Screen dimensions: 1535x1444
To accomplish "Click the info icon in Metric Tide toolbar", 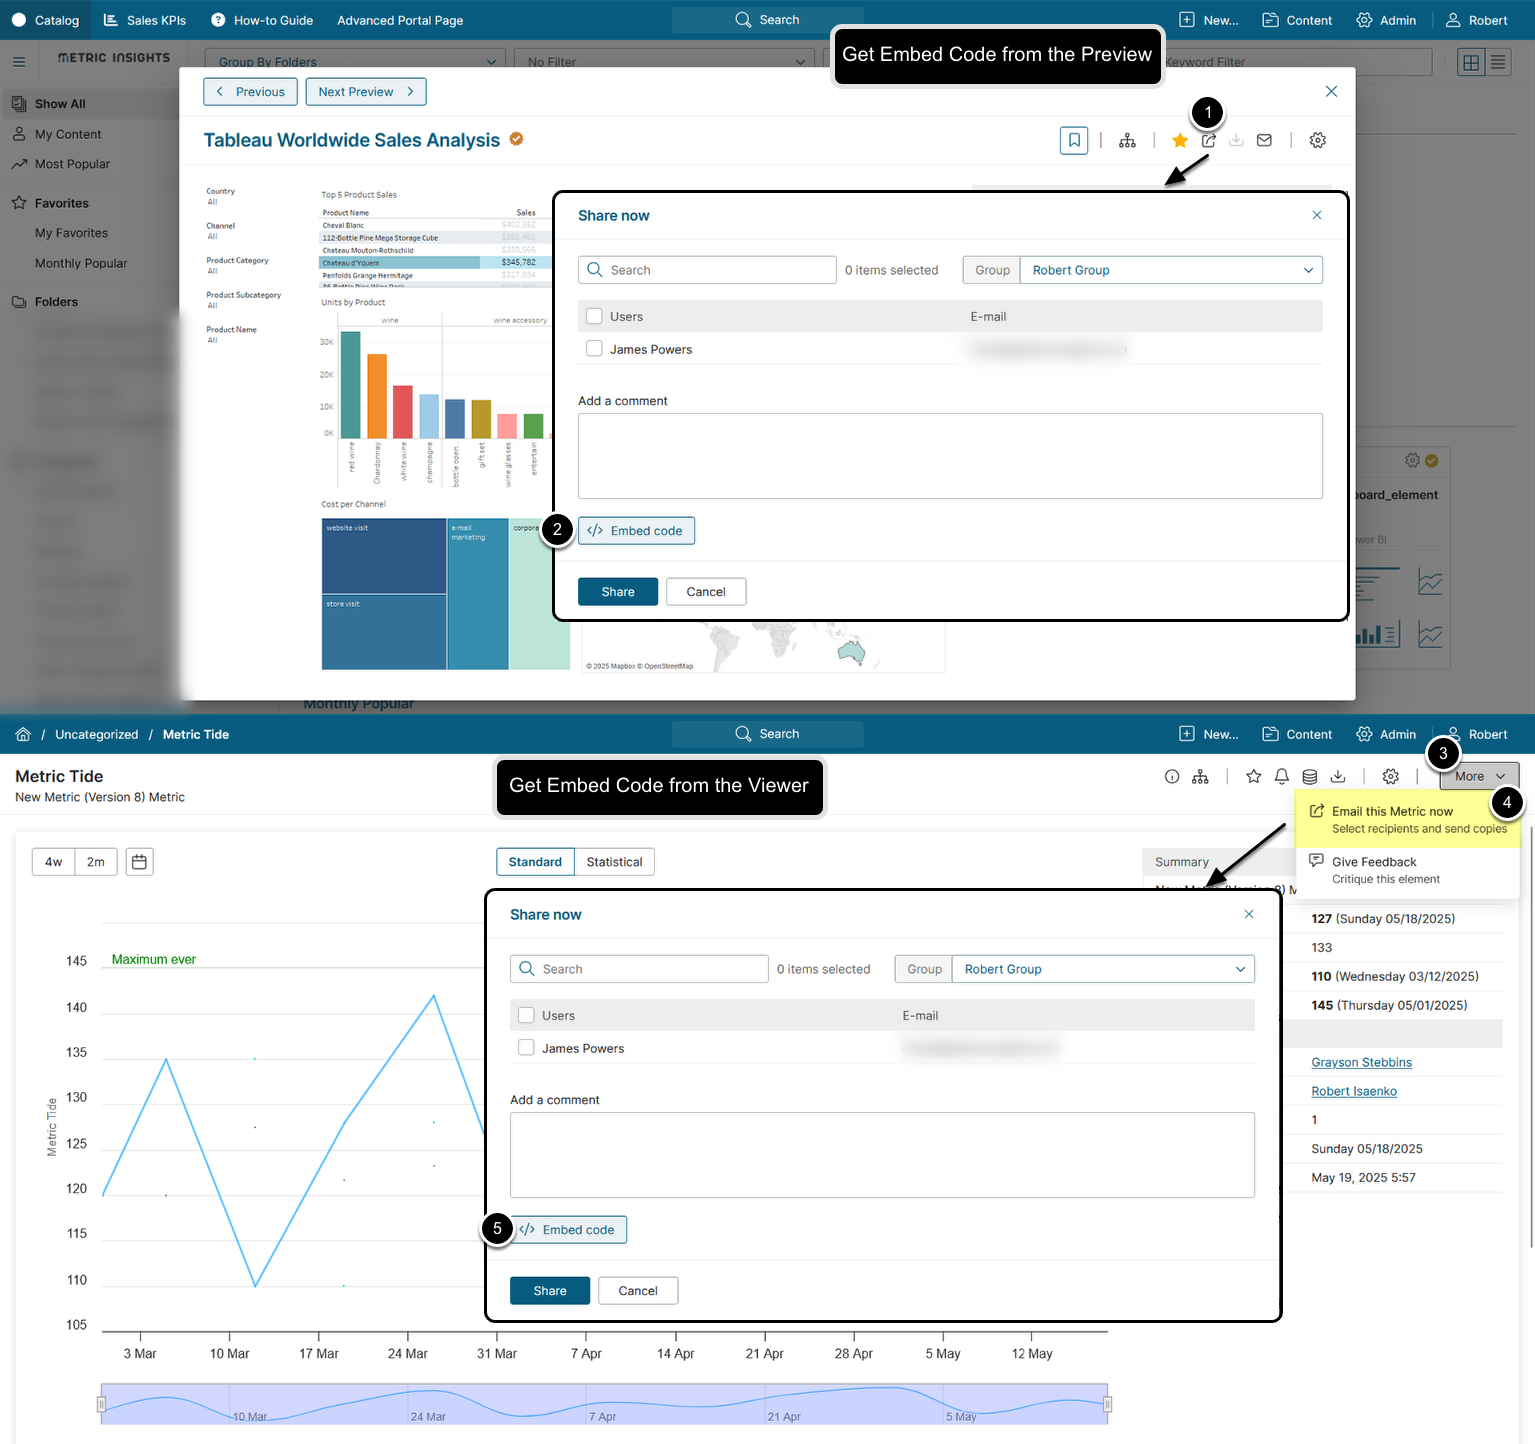I will pyautogui.click(x=1172, y=776).
